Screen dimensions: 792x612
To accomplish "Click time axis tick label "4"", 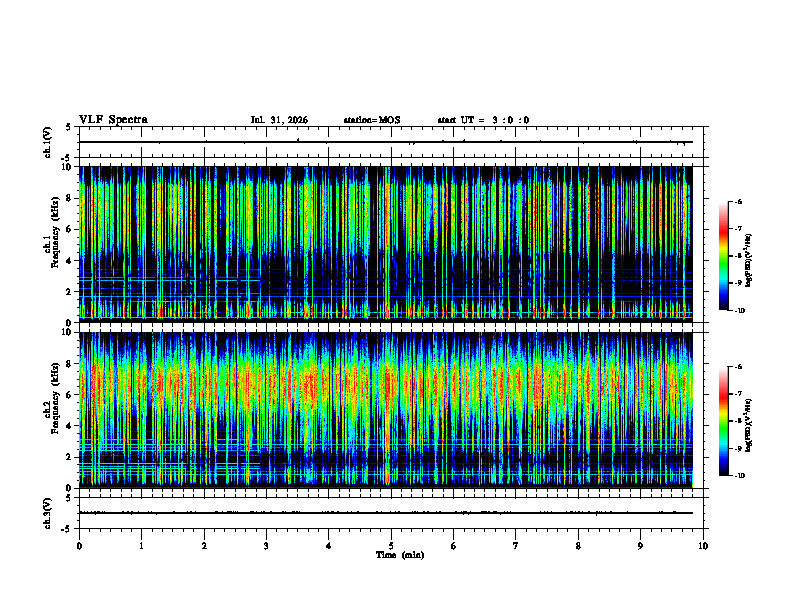I will 329,546.
